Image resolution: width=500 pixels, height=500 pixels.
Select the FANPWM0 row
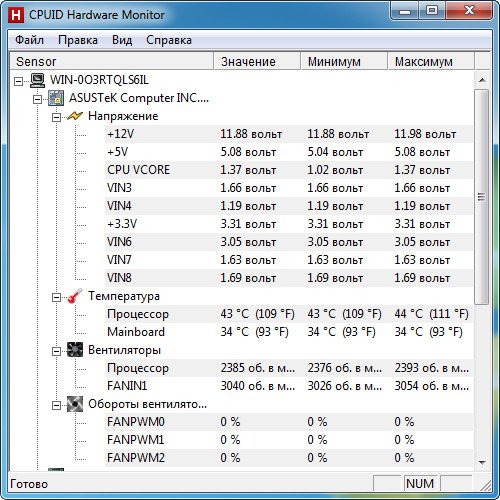pyautogui.click(x=289, y=422)
